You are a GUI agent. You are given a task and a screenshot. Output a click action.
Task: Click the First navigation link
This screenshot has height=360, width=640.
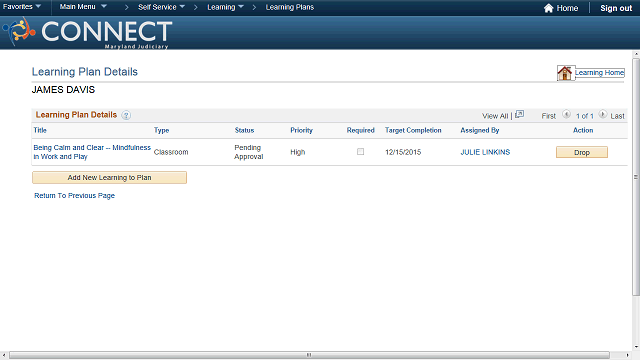point(549,116)
